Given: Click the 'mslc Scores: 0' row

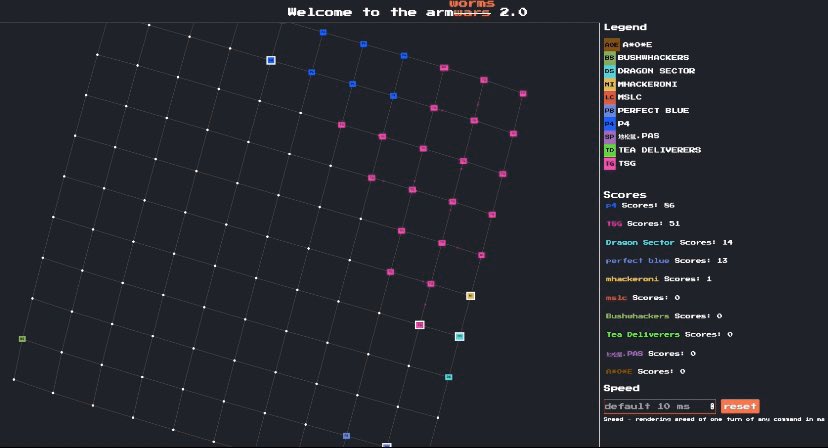Looking at the screenshot, I should [643, 297].
